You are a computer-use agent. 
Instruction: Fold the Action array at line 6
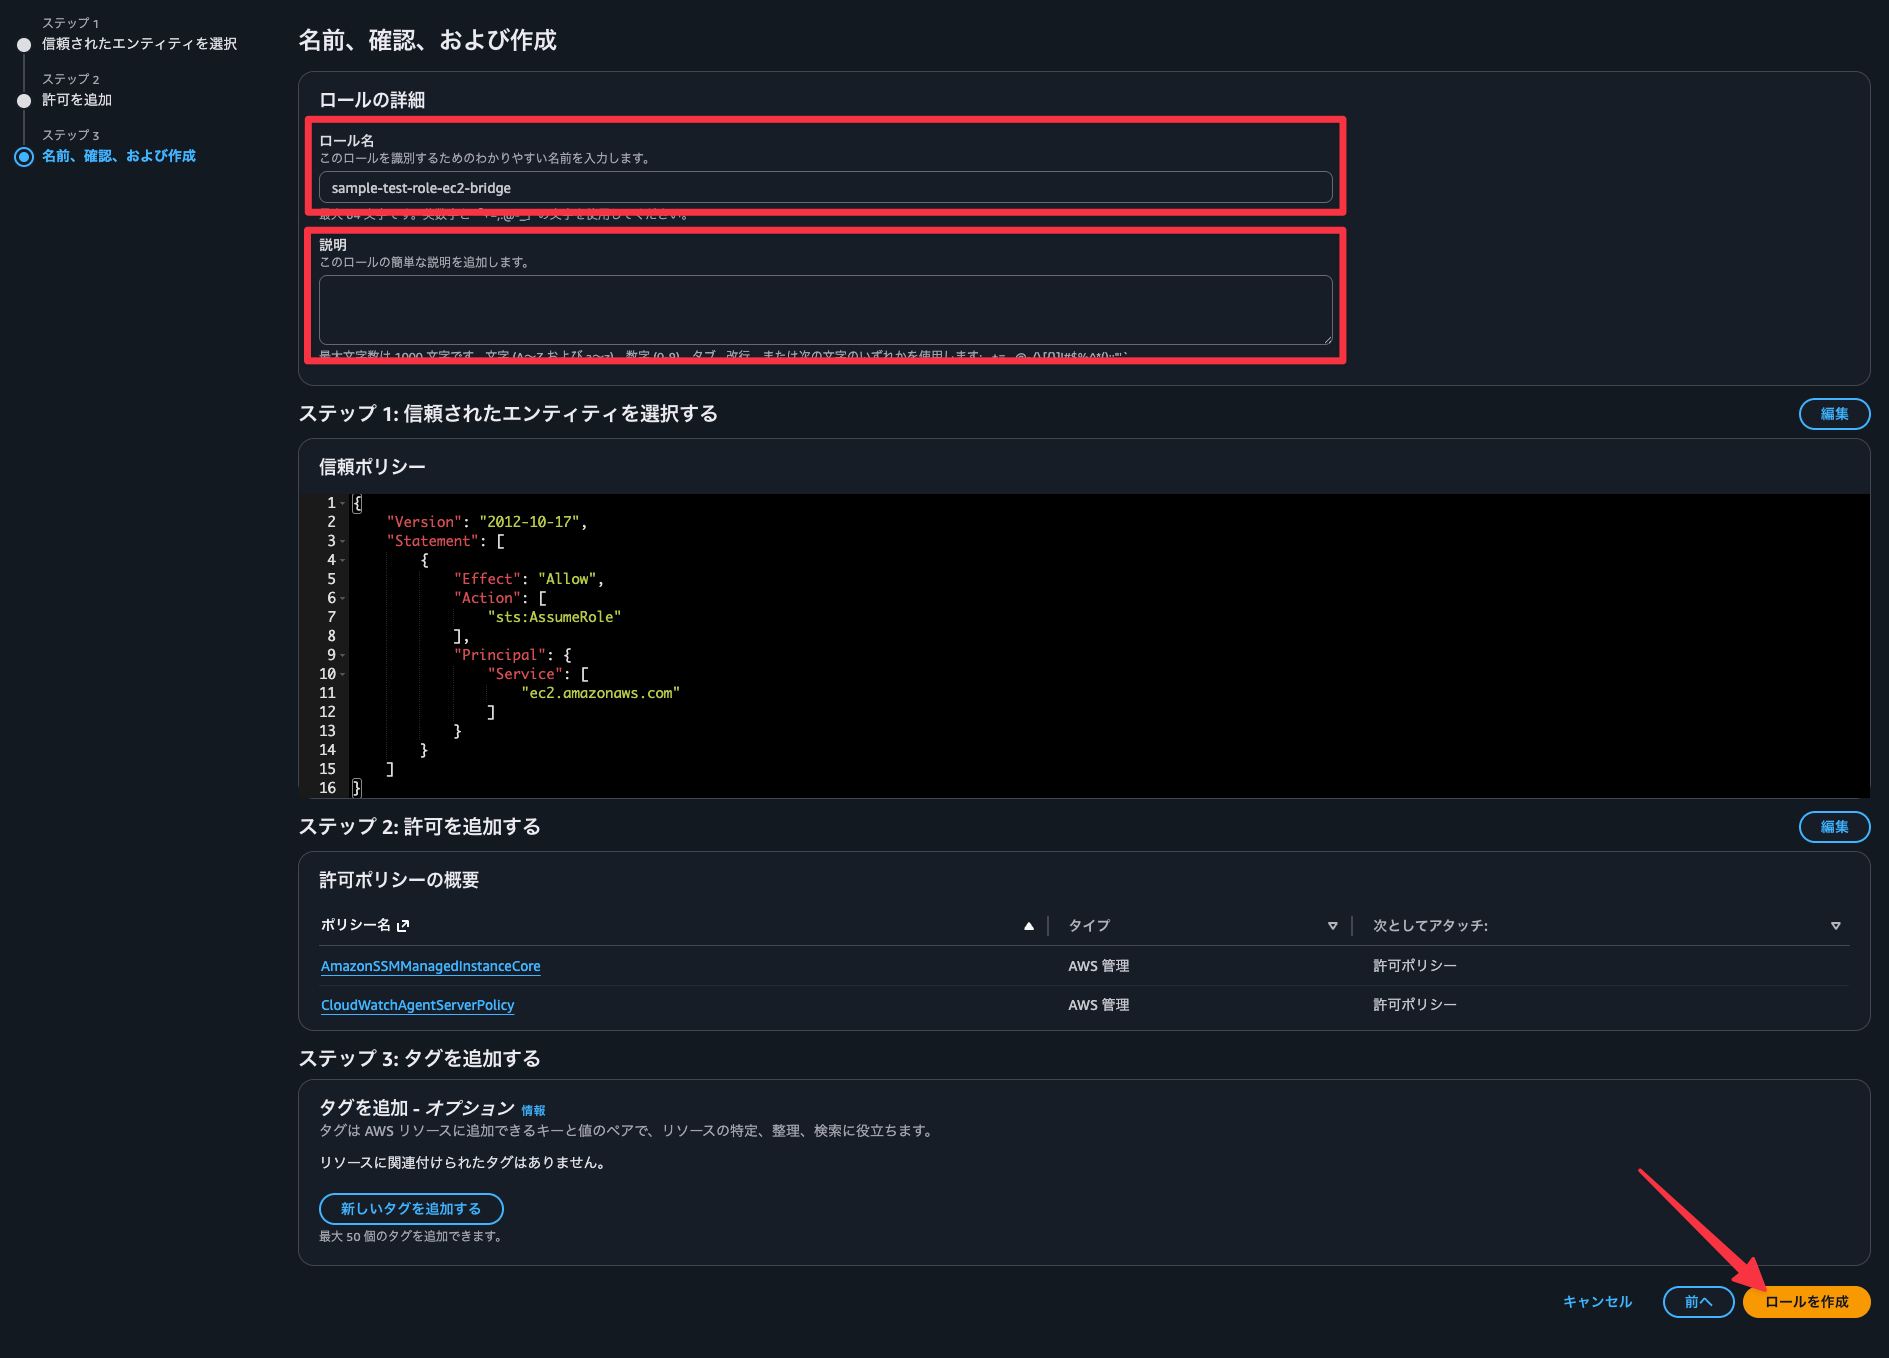(x=343, y=599)
